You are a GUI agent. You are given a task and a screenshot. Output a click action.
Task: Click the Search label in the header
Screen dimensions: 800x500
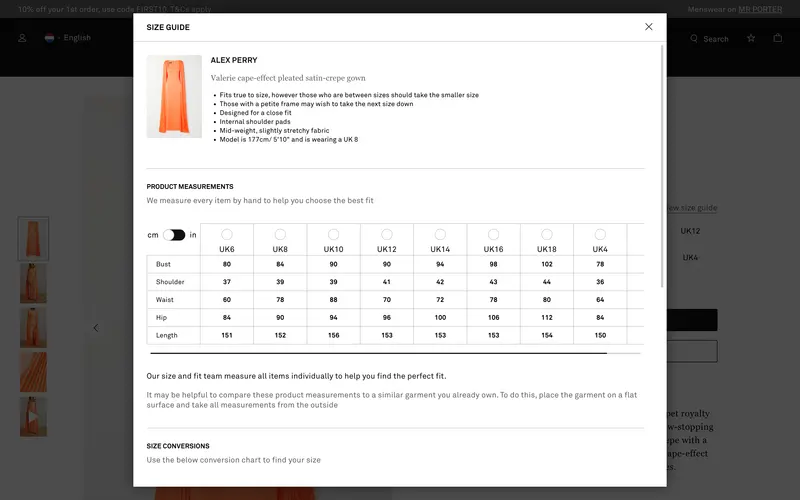[x=716, y=39]
